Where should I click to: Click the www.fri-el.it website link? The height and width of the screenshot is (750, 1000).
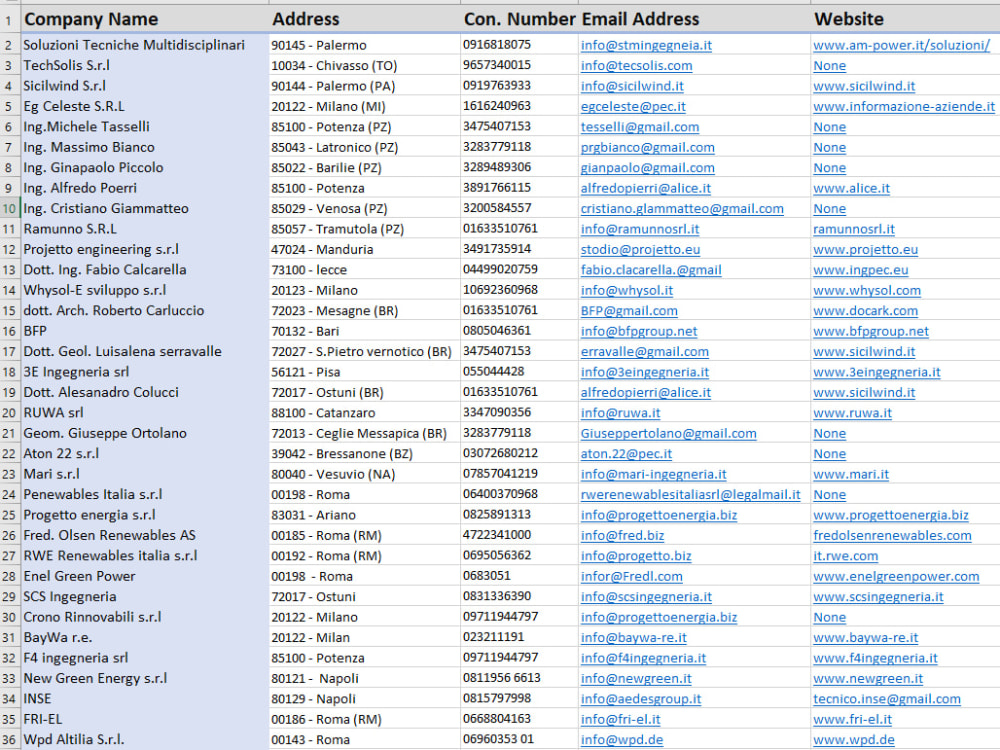point(852,719)
